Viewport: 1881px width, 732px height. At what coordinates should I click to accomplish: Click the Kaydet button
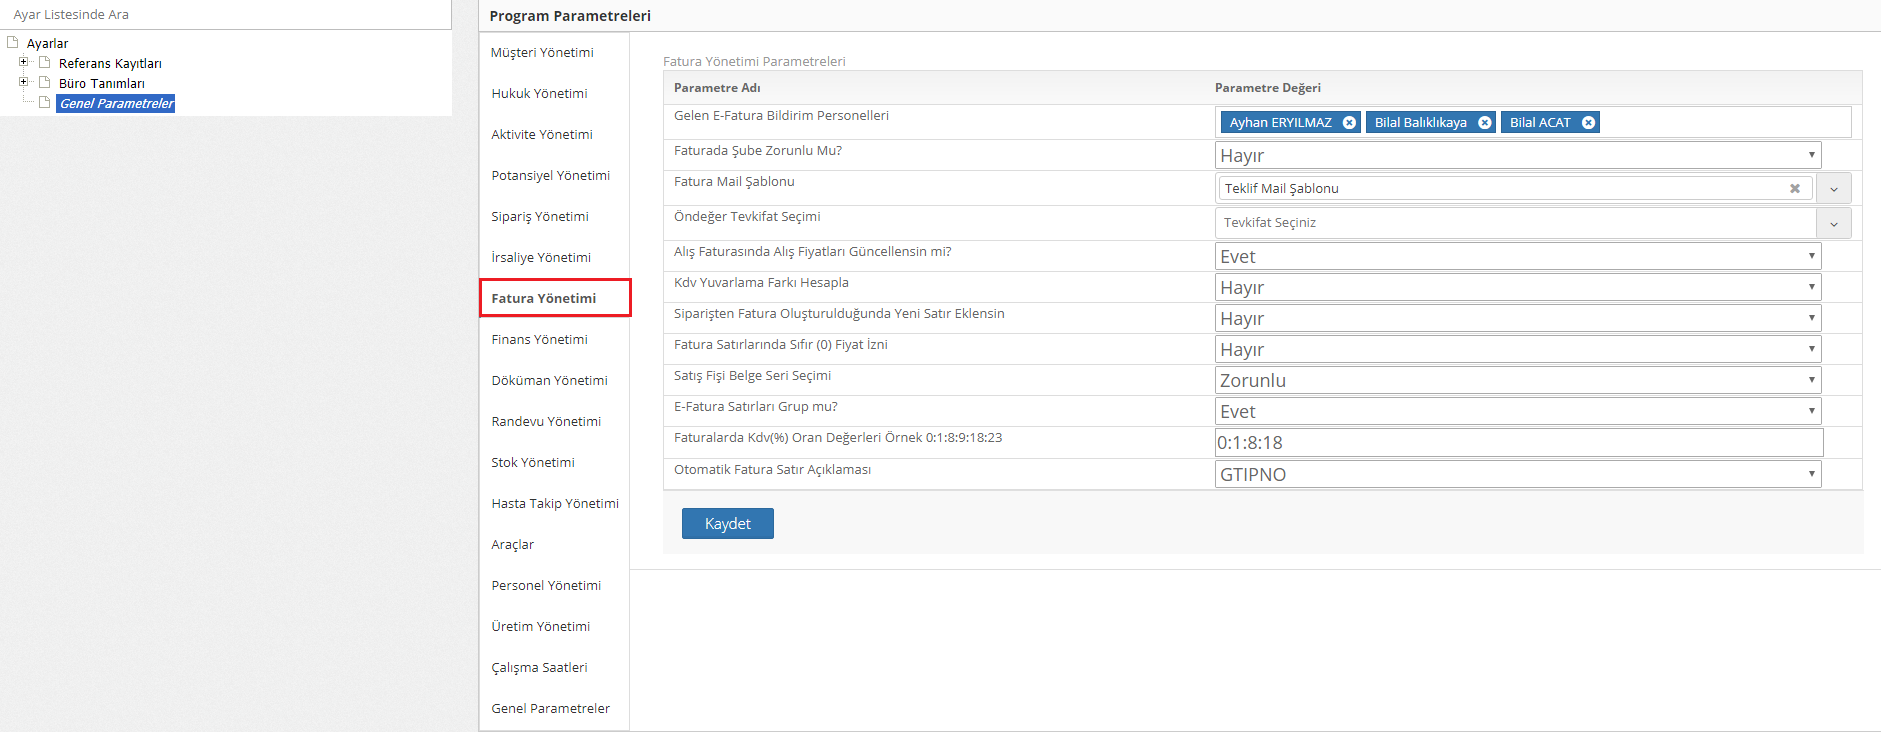click(727, 523)
